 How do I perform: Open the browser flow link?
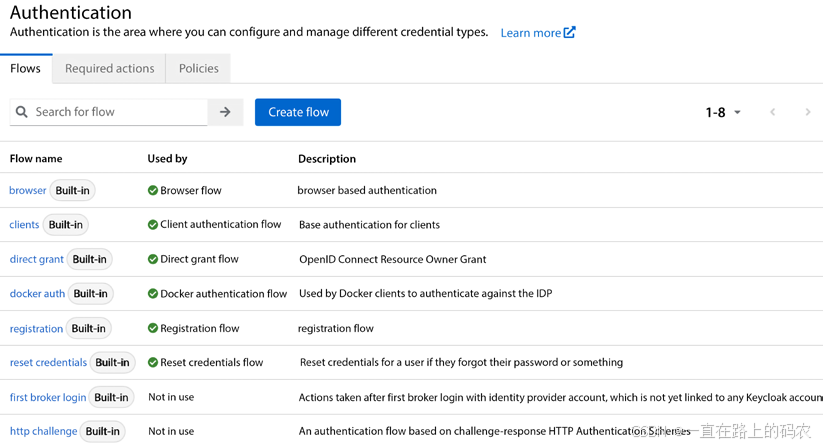28,190
